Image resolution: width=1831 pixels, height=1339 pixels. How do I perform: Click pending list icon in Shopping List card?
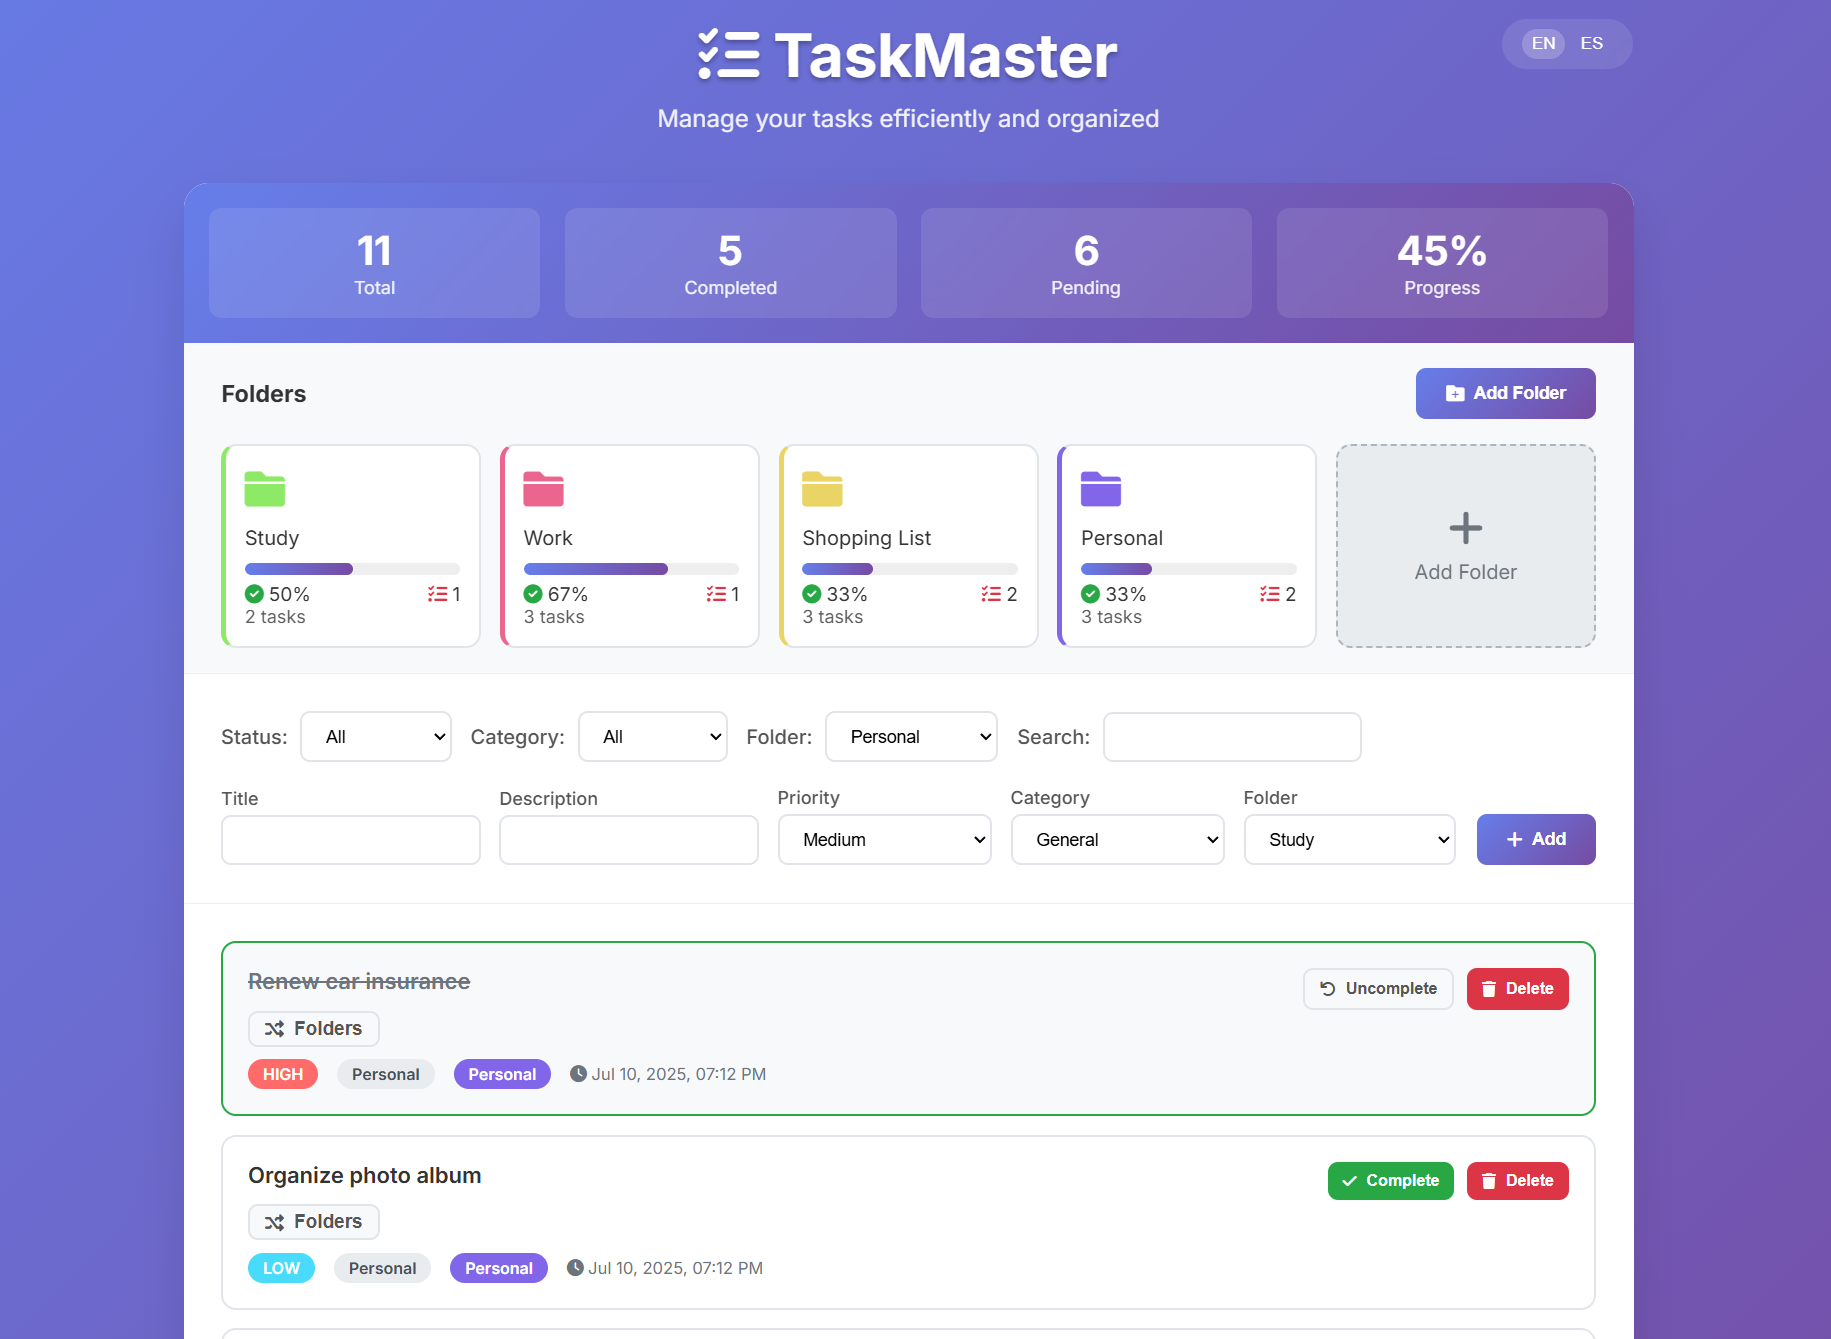point(991,594)
